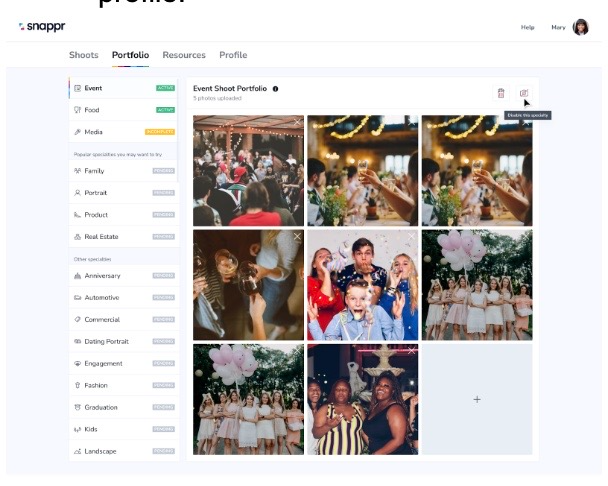Image resolution: width=608 pixels, height=486 pixels.
Task: Open the Real Estate specialty
Action: coord(124,237)
